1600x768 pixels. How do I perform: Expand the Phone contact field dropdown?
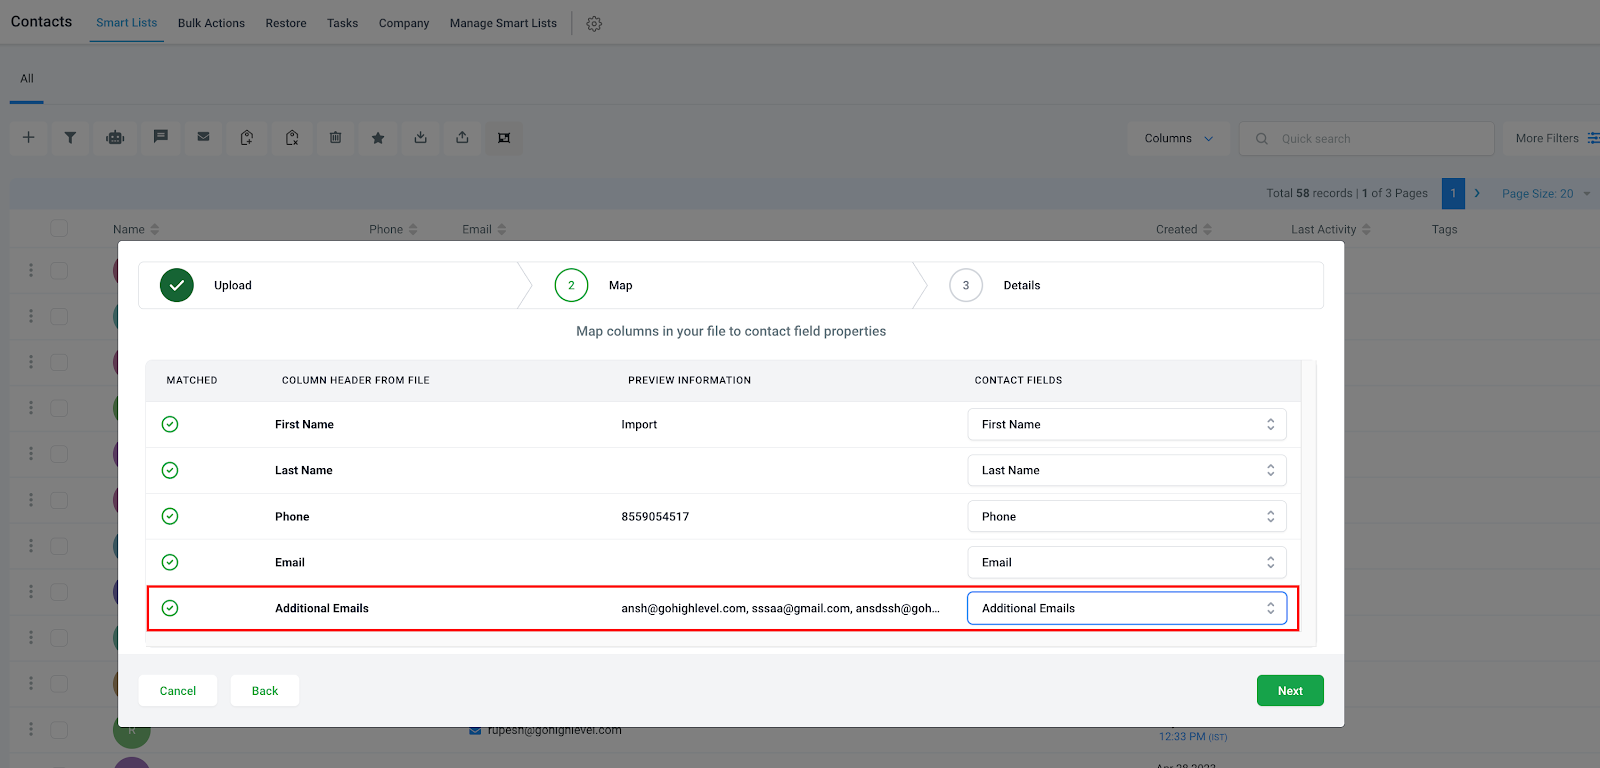[x=1127, y=517]
